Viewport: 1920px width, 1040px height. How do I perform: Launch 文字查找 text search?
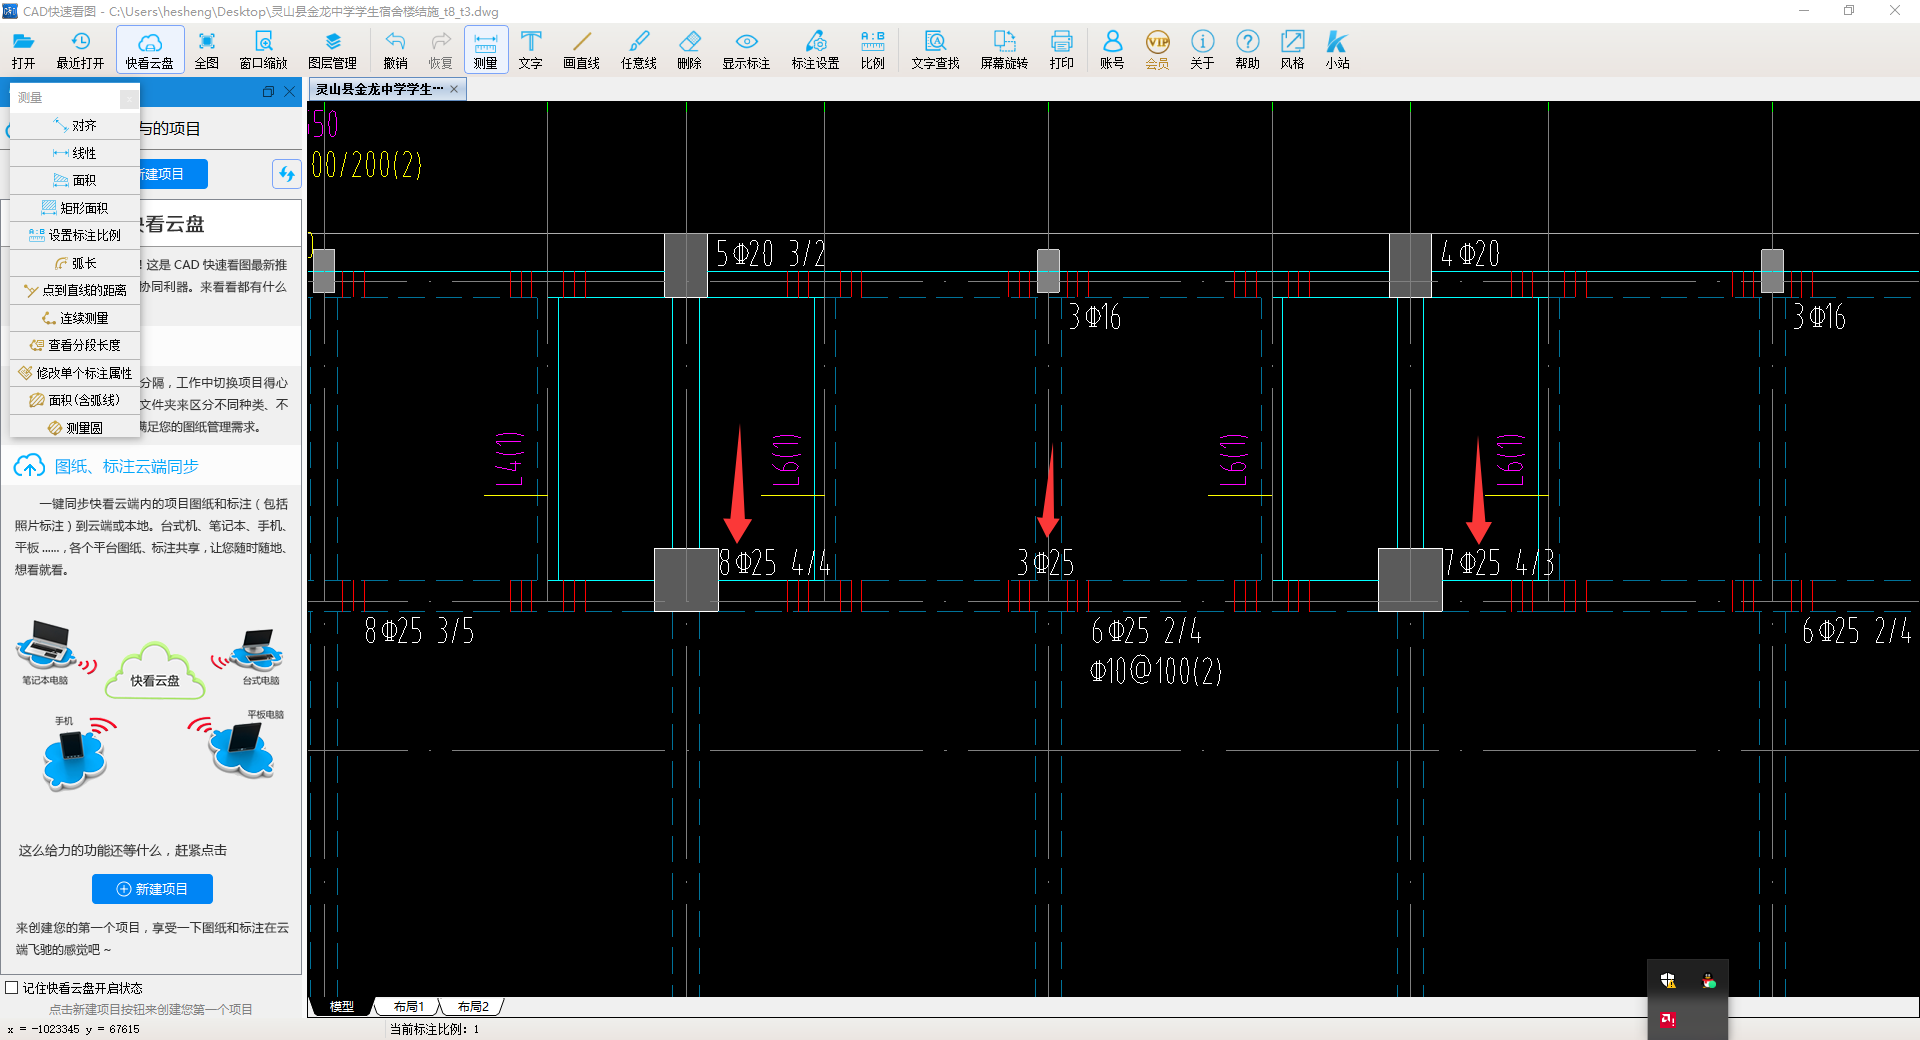click(935, 50)
